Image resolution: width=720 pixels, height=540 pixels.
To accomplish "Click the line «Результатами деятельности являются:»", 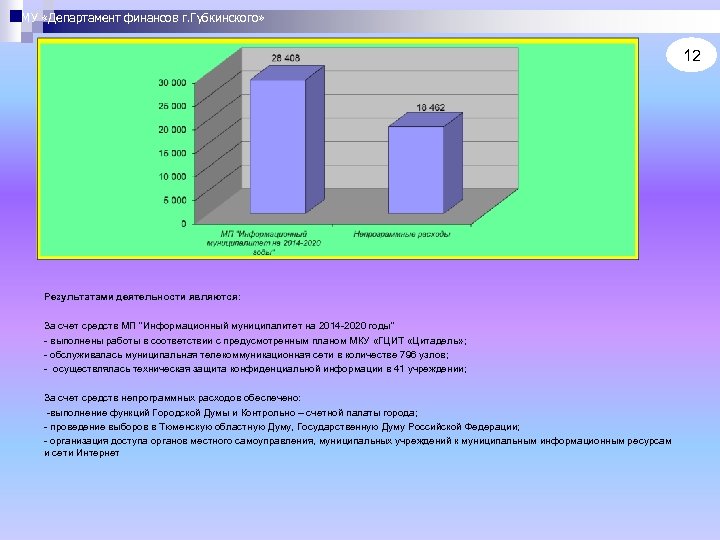I will (142, 297).
